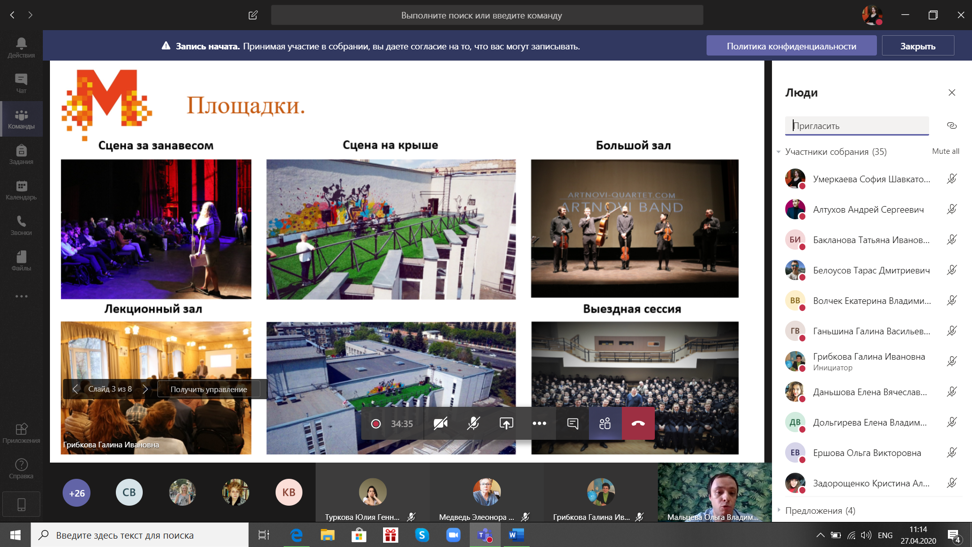Toggle the participants panel button
This screenshot has width=972, height=547.
[605, 424]
